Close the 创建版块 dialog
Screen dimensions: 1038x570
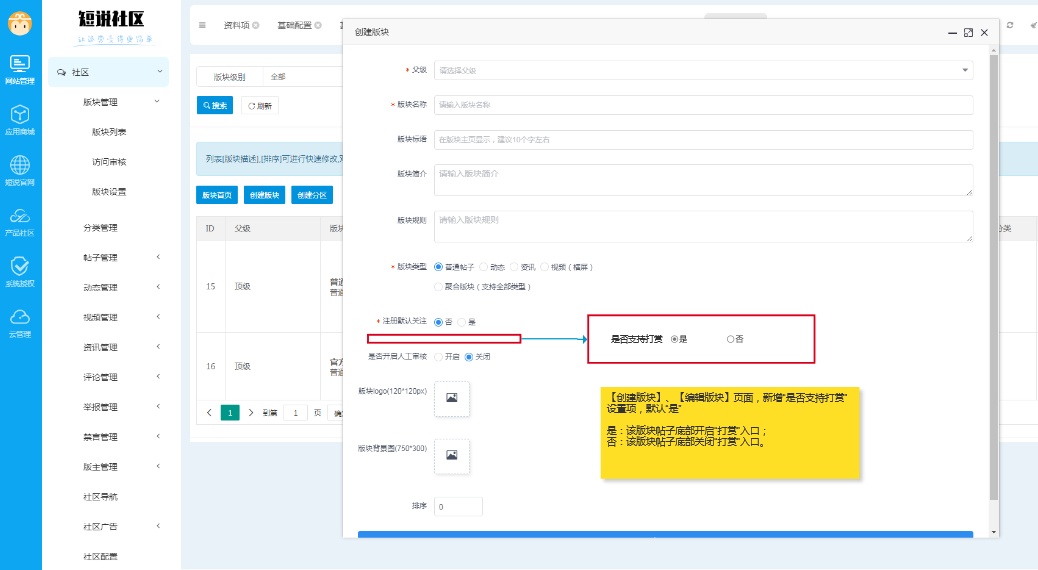tap(984, 32)
